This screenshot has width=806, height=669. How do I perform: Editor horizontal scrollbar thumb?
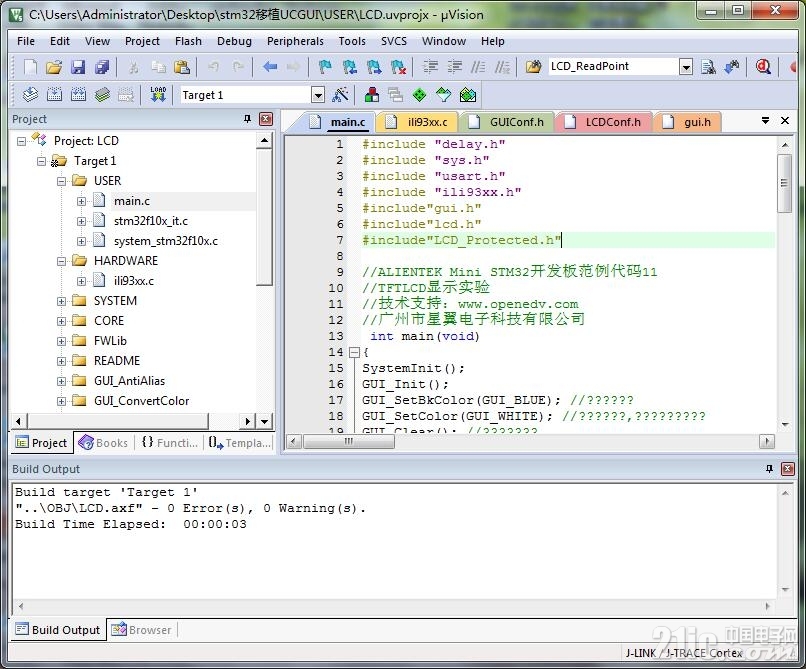pyautogui.click(x=349, y=442)
